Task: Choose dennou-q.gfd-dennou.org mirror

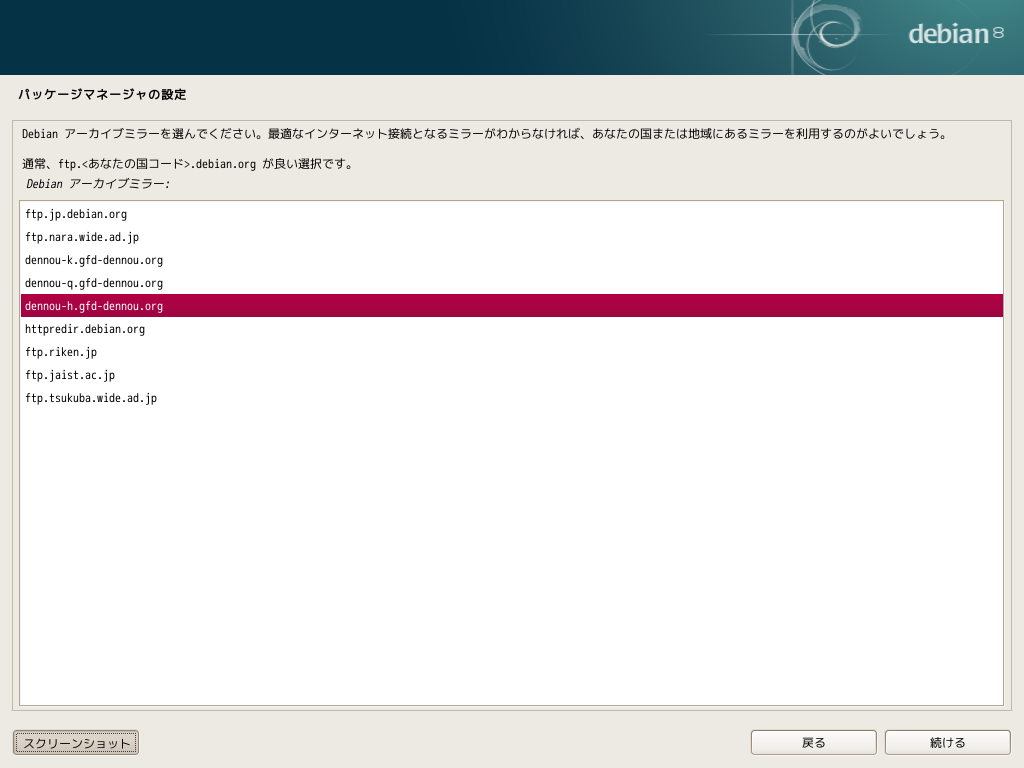Action: (x=511, y=283)
